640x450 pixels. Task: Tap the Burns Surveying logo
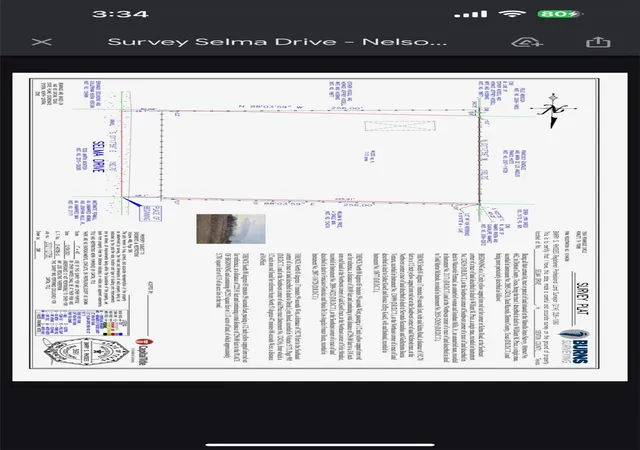[x=576, y=345]
